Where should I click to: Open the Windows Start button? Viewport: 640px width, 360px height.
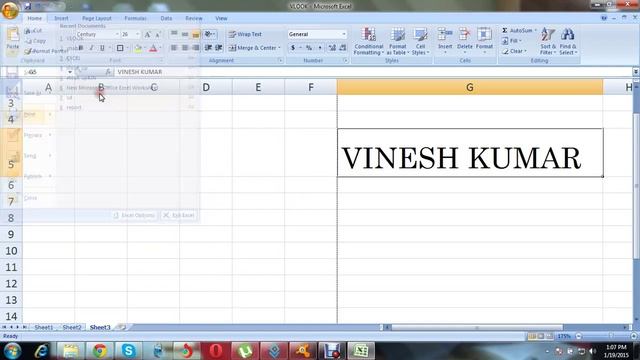(12, 351)
